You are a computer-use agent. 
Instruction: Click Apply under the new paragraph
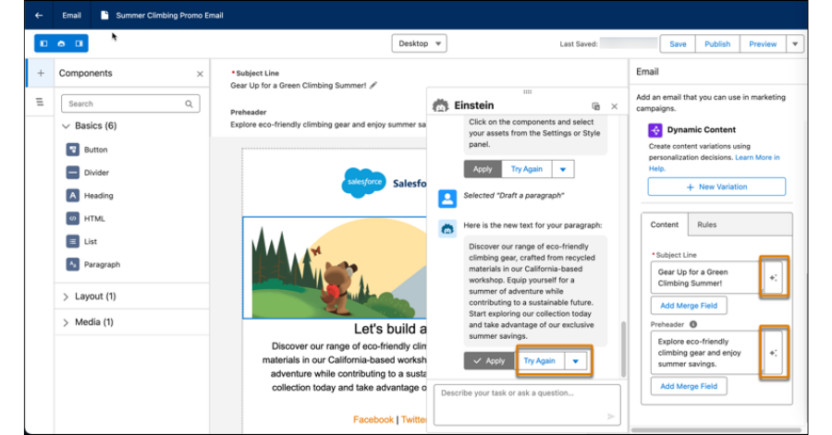[x=489, y=361]
